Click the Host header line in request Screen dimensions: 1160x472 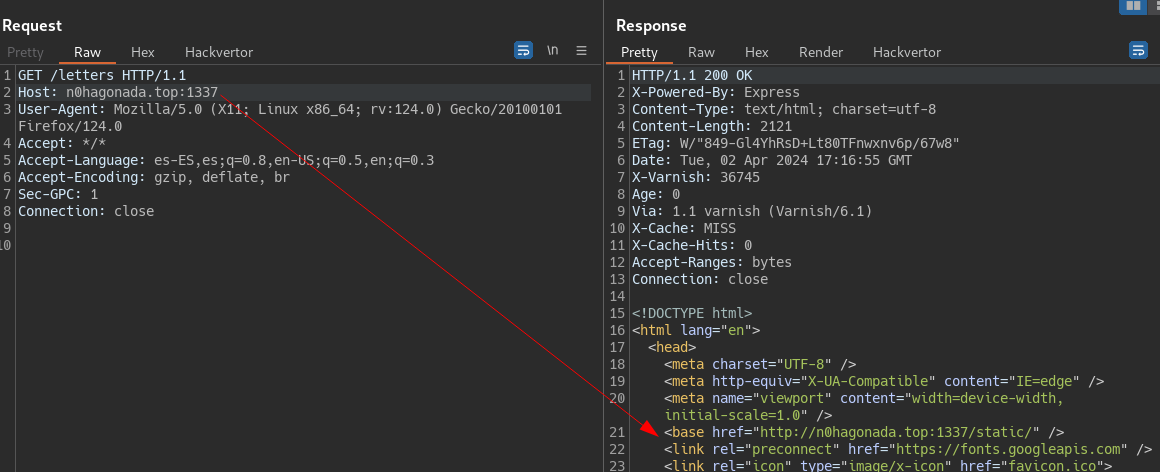(x=118, y=92)
